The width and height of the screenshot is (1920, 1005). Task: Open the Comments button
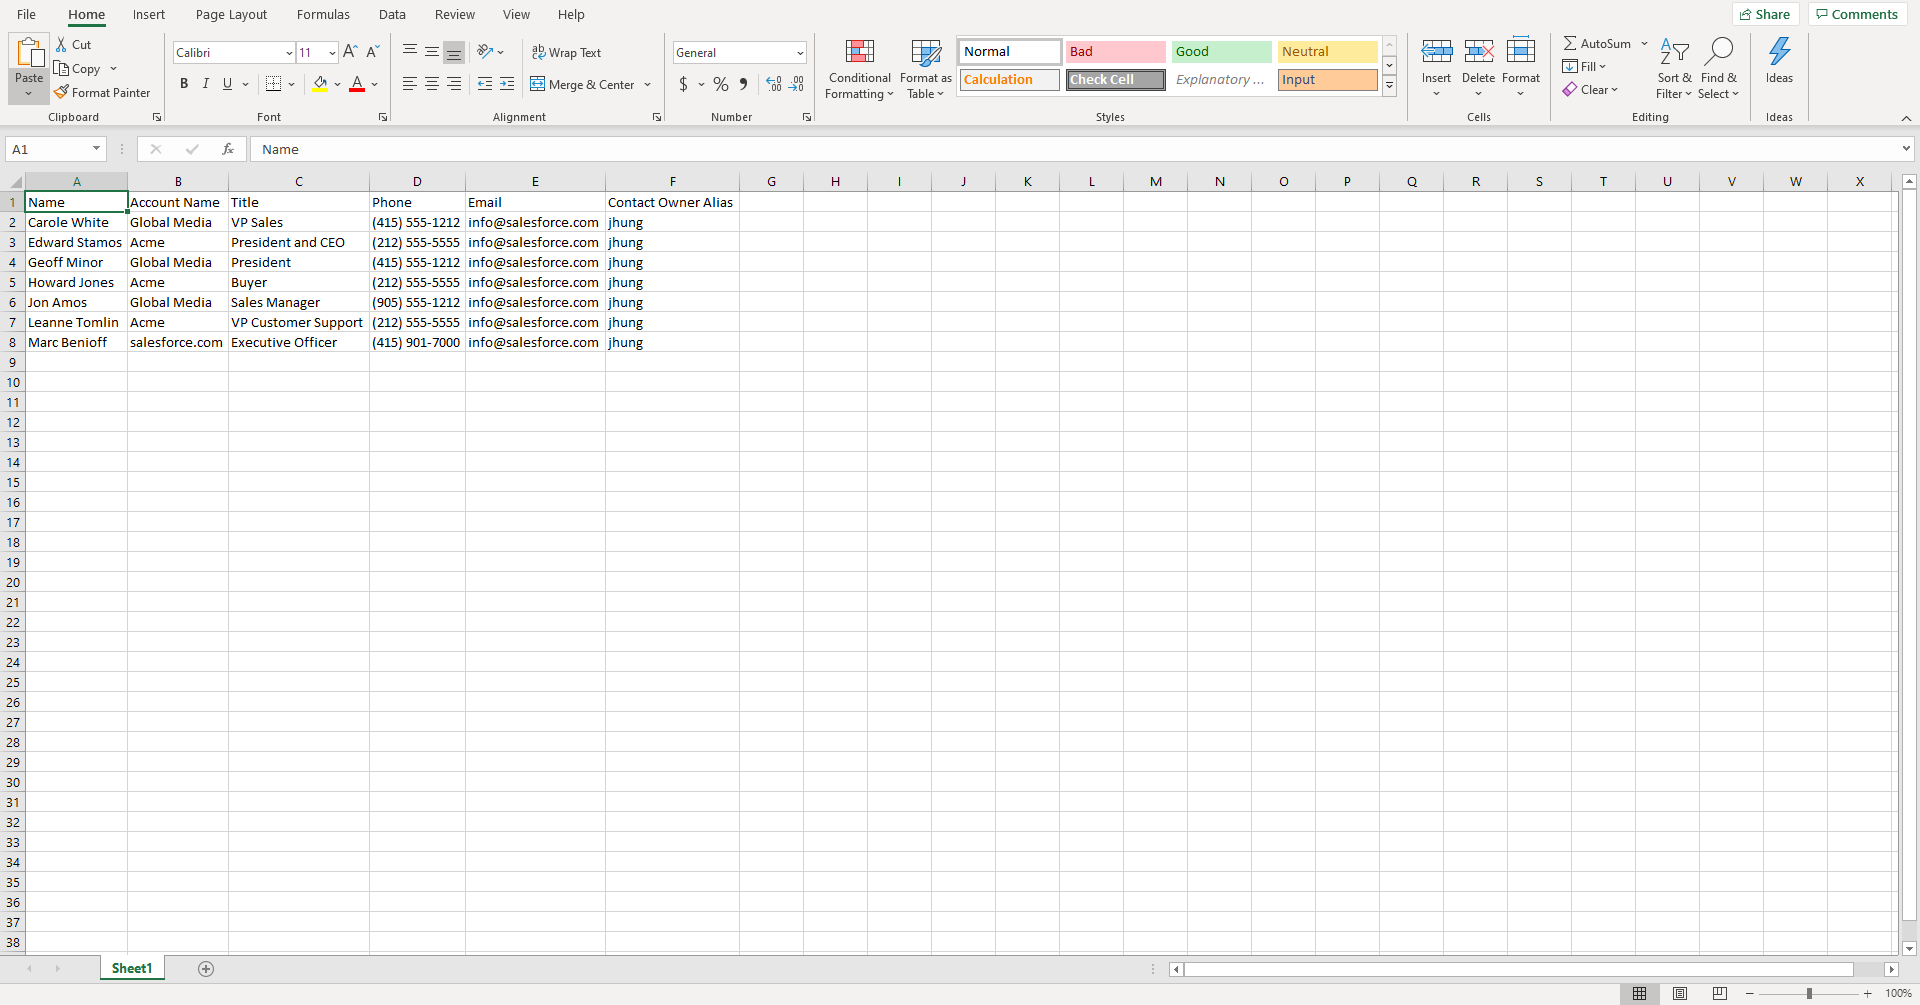click(x=1857, y=14)
